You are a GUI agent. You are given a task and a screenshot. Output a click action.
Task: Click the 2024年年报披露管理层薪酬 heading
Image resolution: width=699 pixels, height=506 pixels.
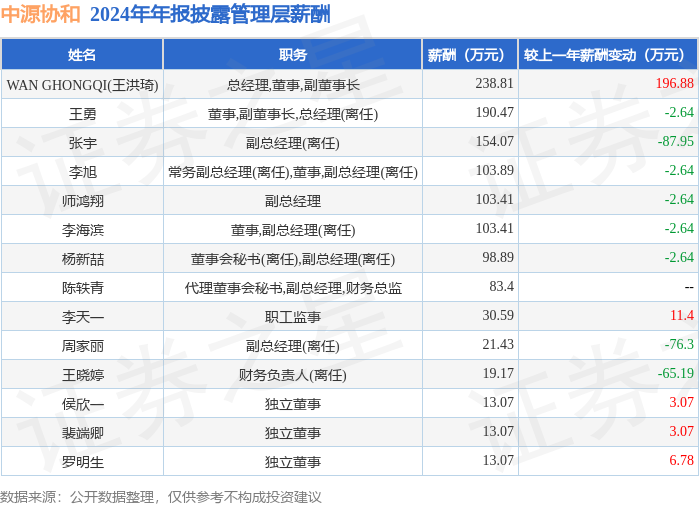pyautogui.click(x=210, y=14)
